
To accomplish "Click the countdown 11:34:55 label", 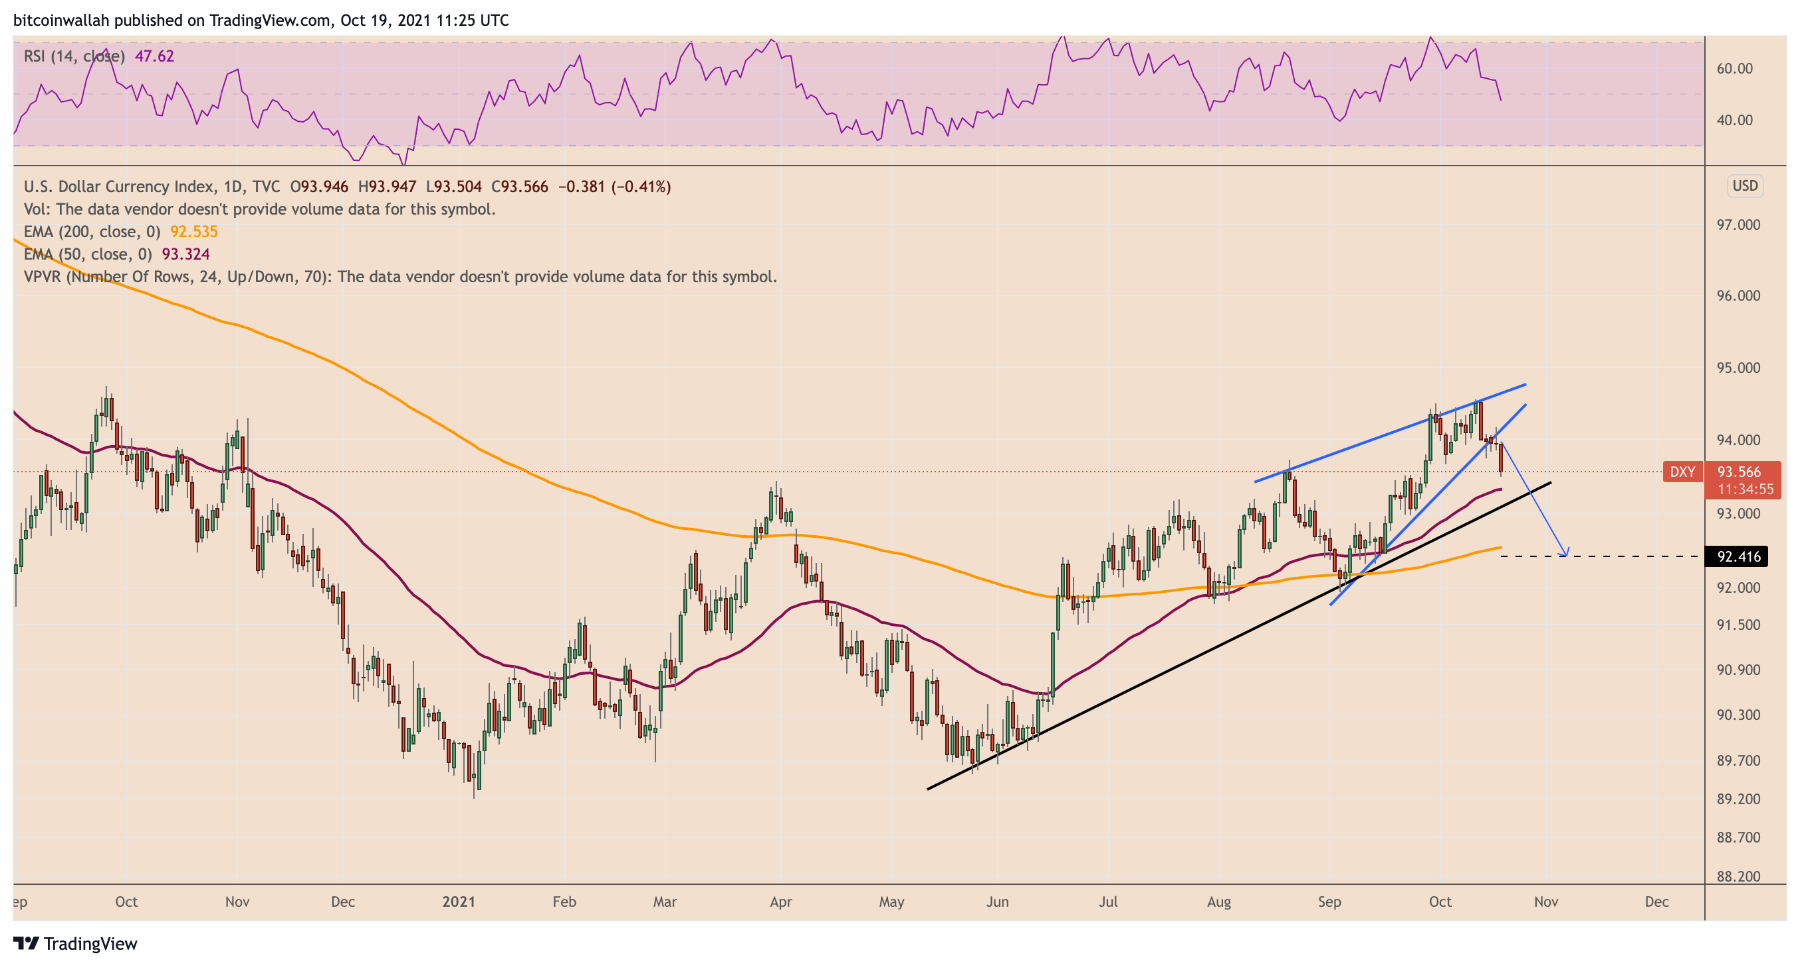I will click(x=1745, y=489).
